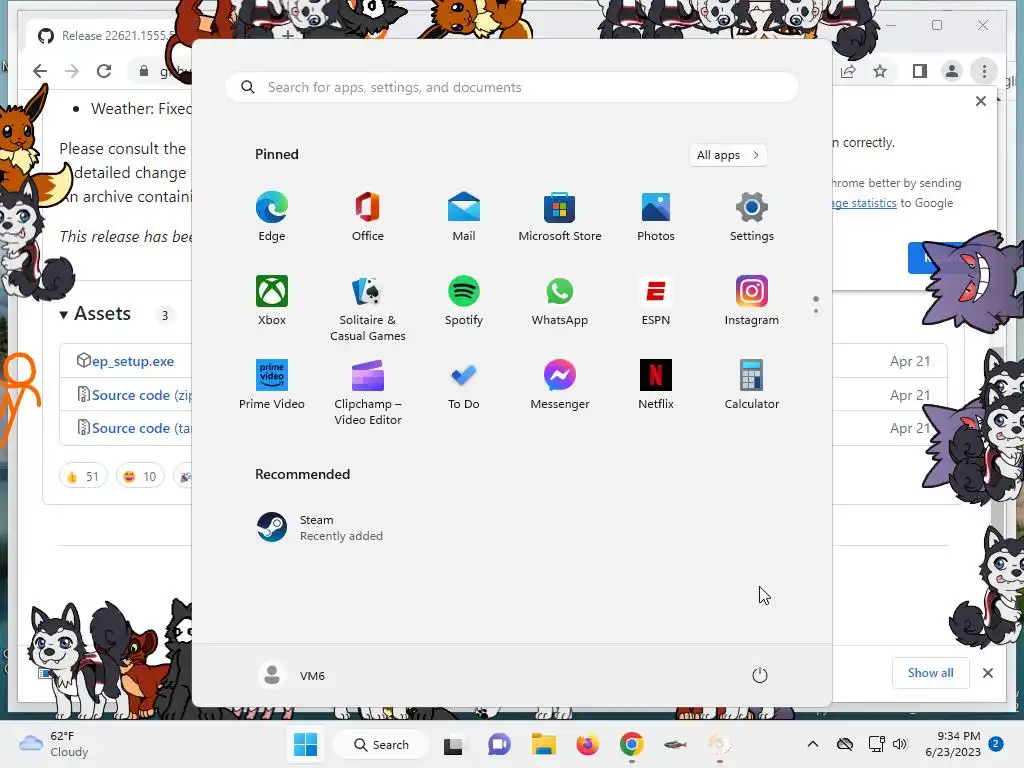Open the Chat taskbar icon

coord(499,744)
